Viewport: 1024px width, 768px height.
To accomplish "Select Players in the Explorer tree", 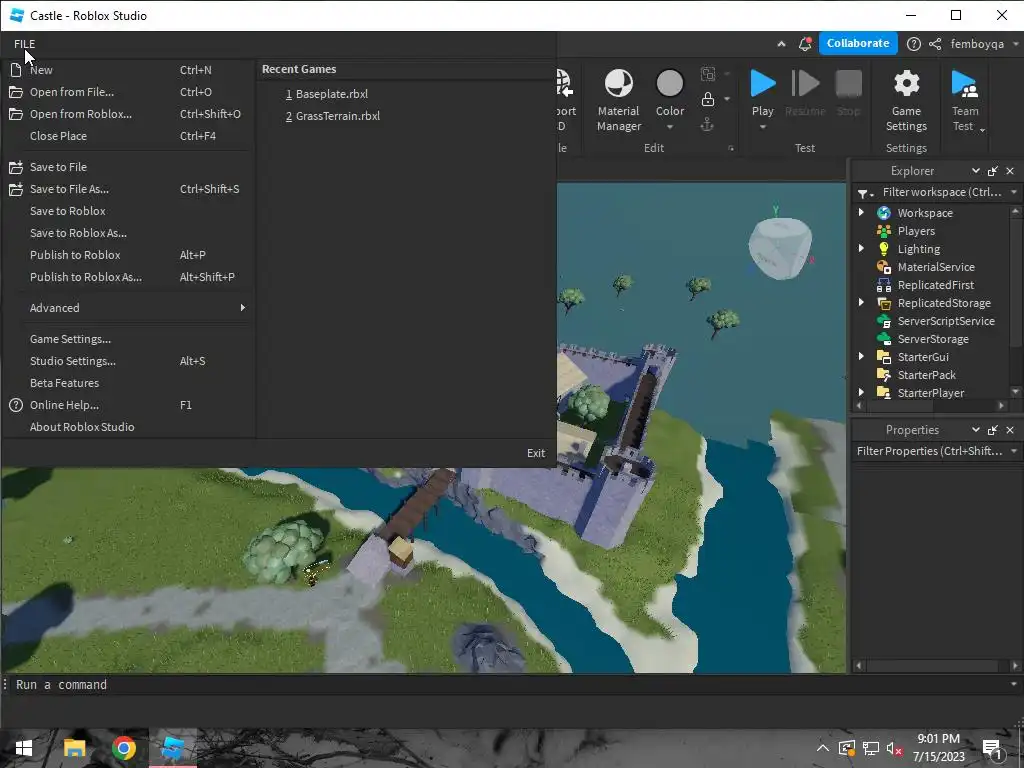I will (x=916, y=231).
